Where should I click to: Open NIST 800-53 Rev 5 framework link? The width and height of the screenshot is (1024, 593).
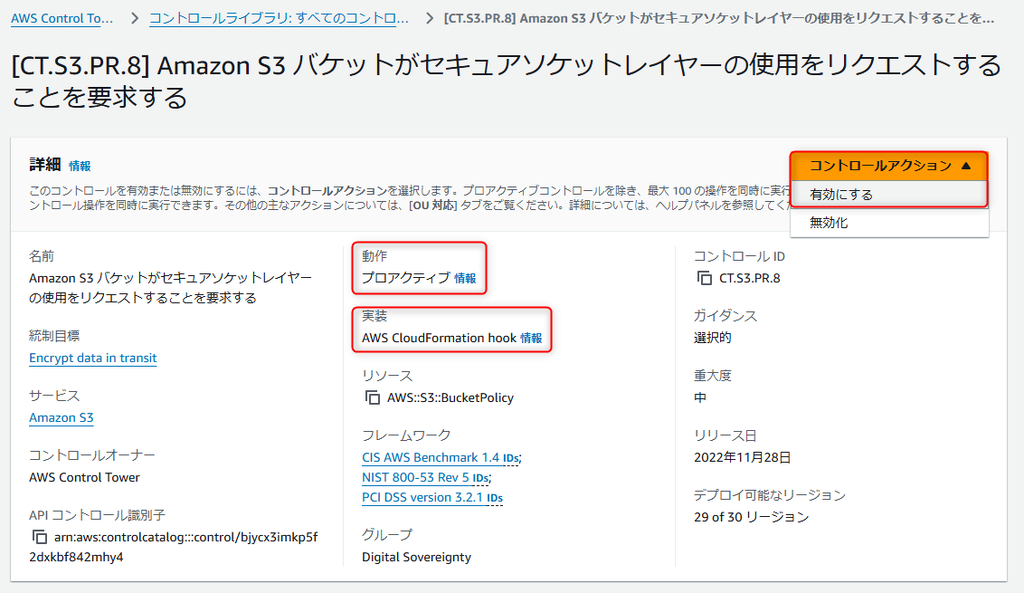[415, 477]
